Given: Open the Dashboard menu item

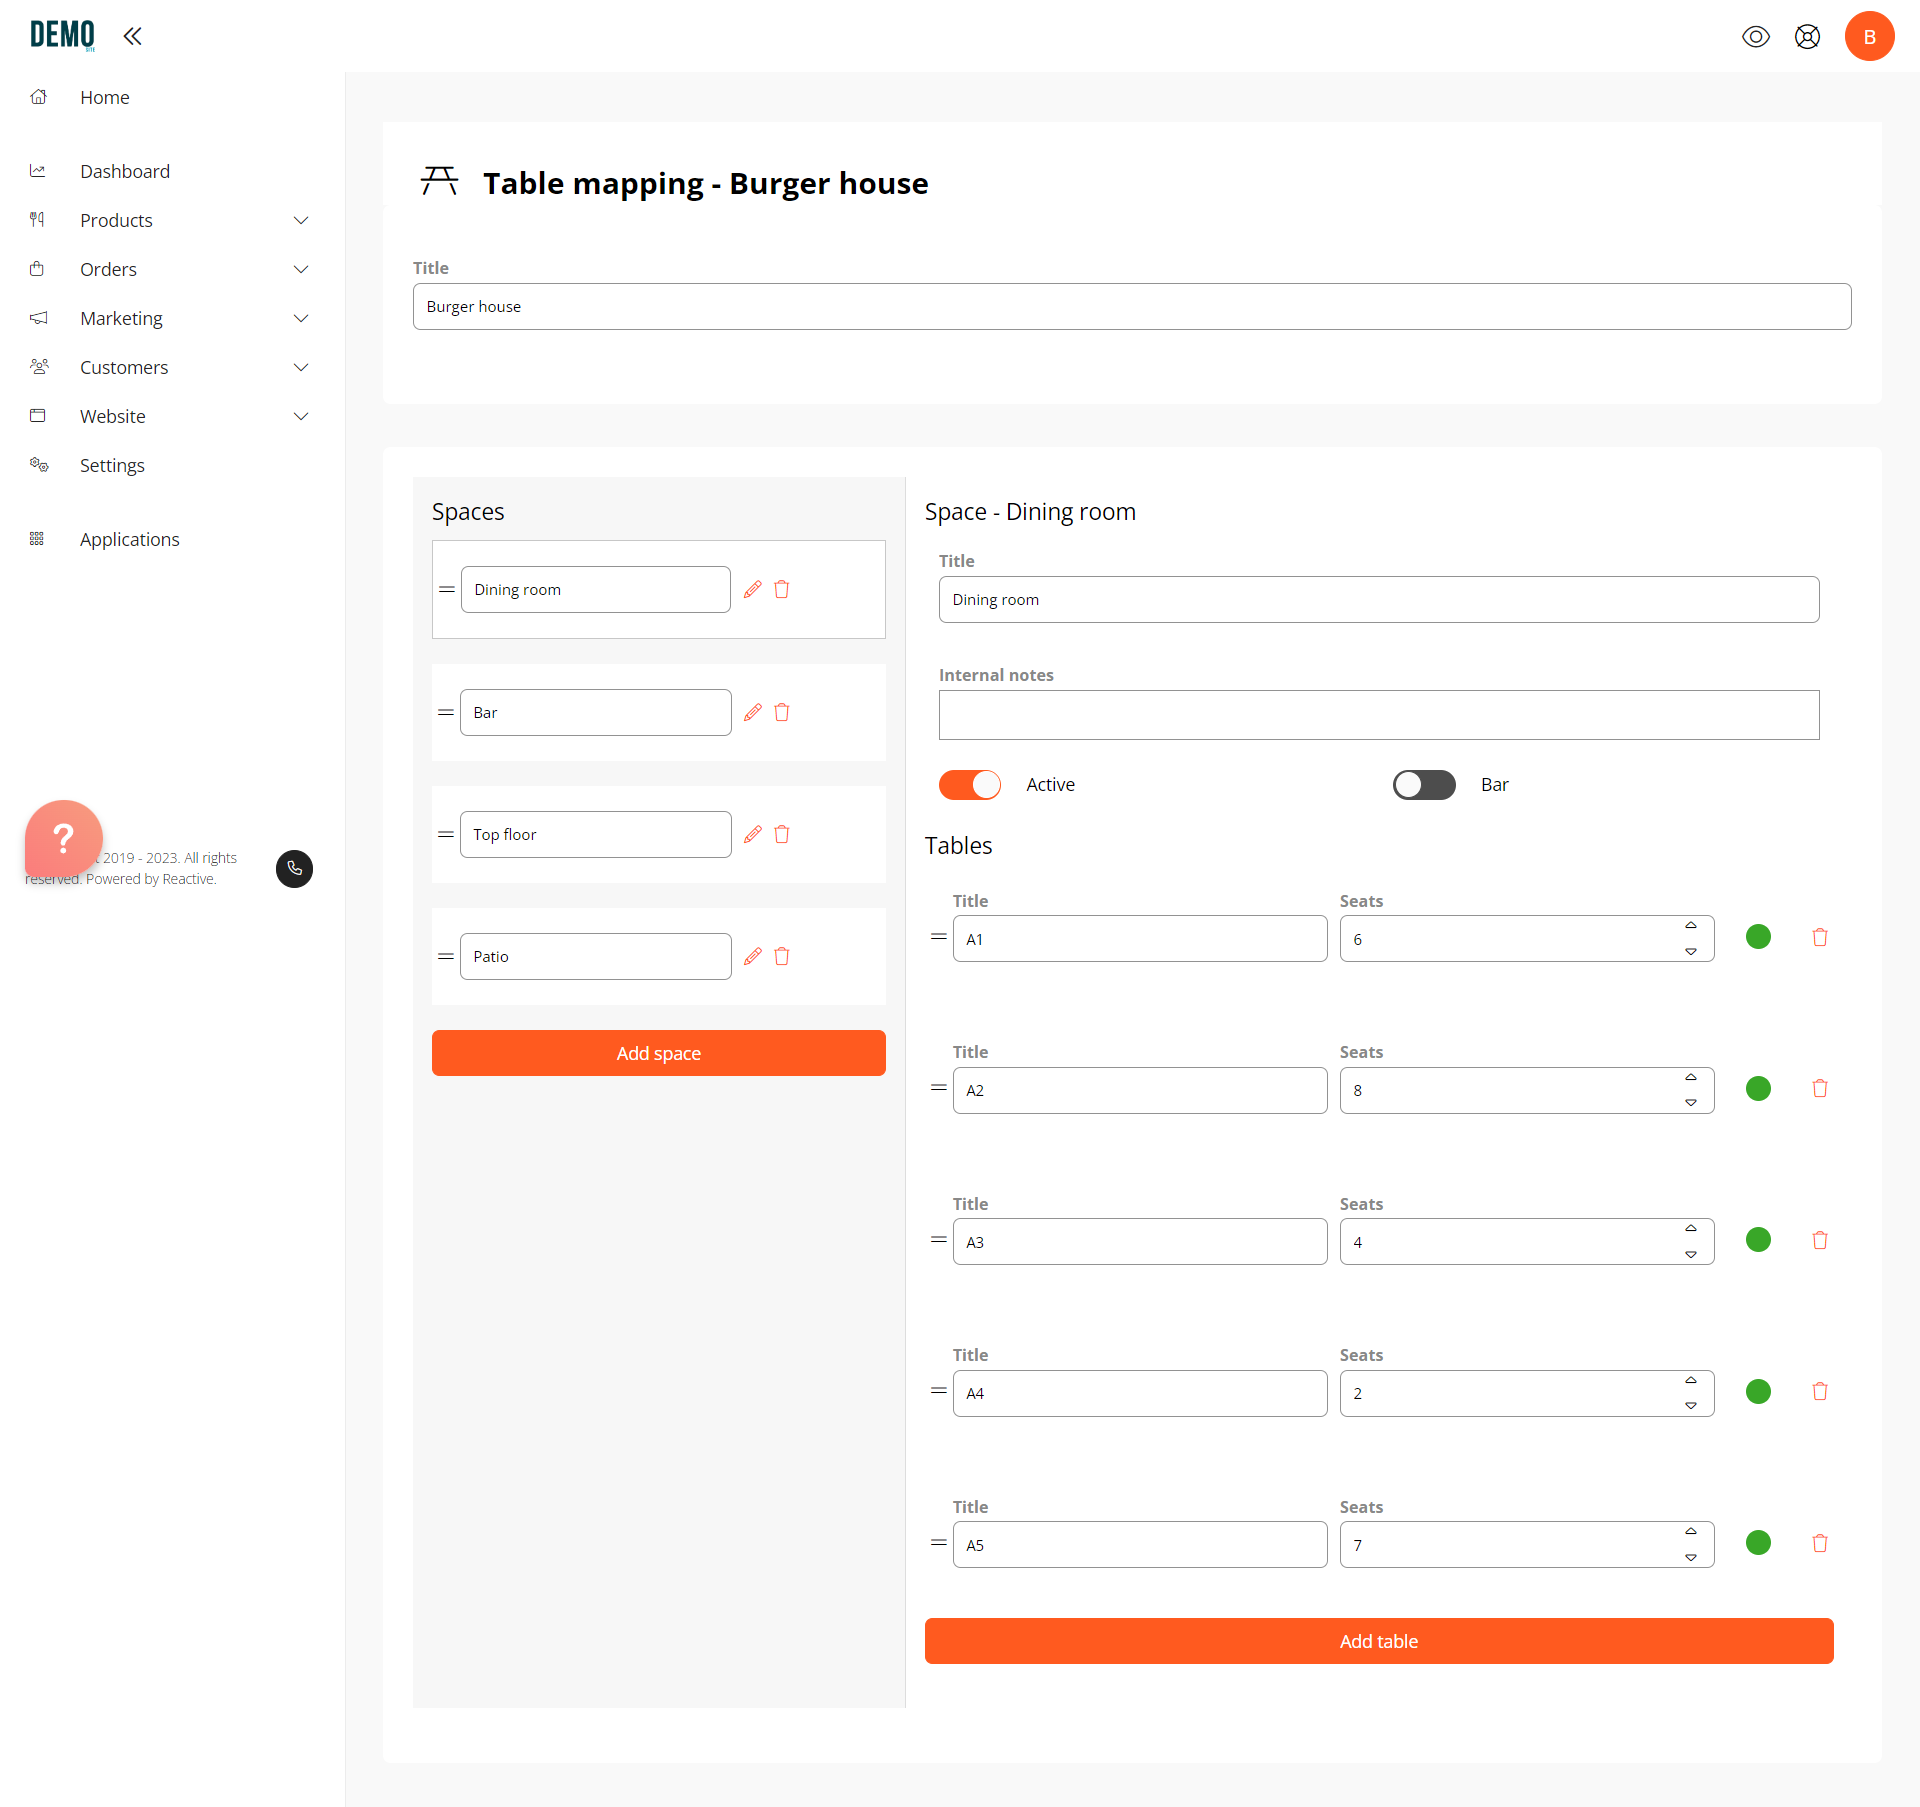Looking at the screenshot, I should [x=127, y=170].
